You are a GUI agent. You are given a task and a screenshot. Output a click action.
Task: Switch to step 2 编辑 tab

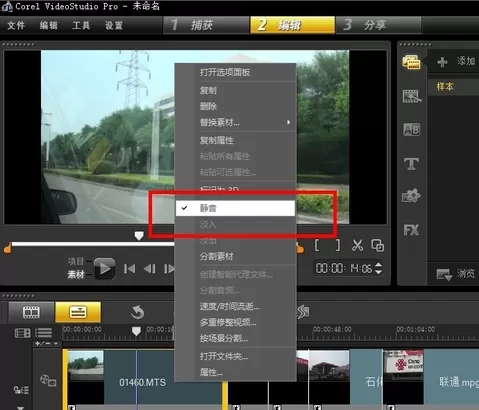(292, 25)
